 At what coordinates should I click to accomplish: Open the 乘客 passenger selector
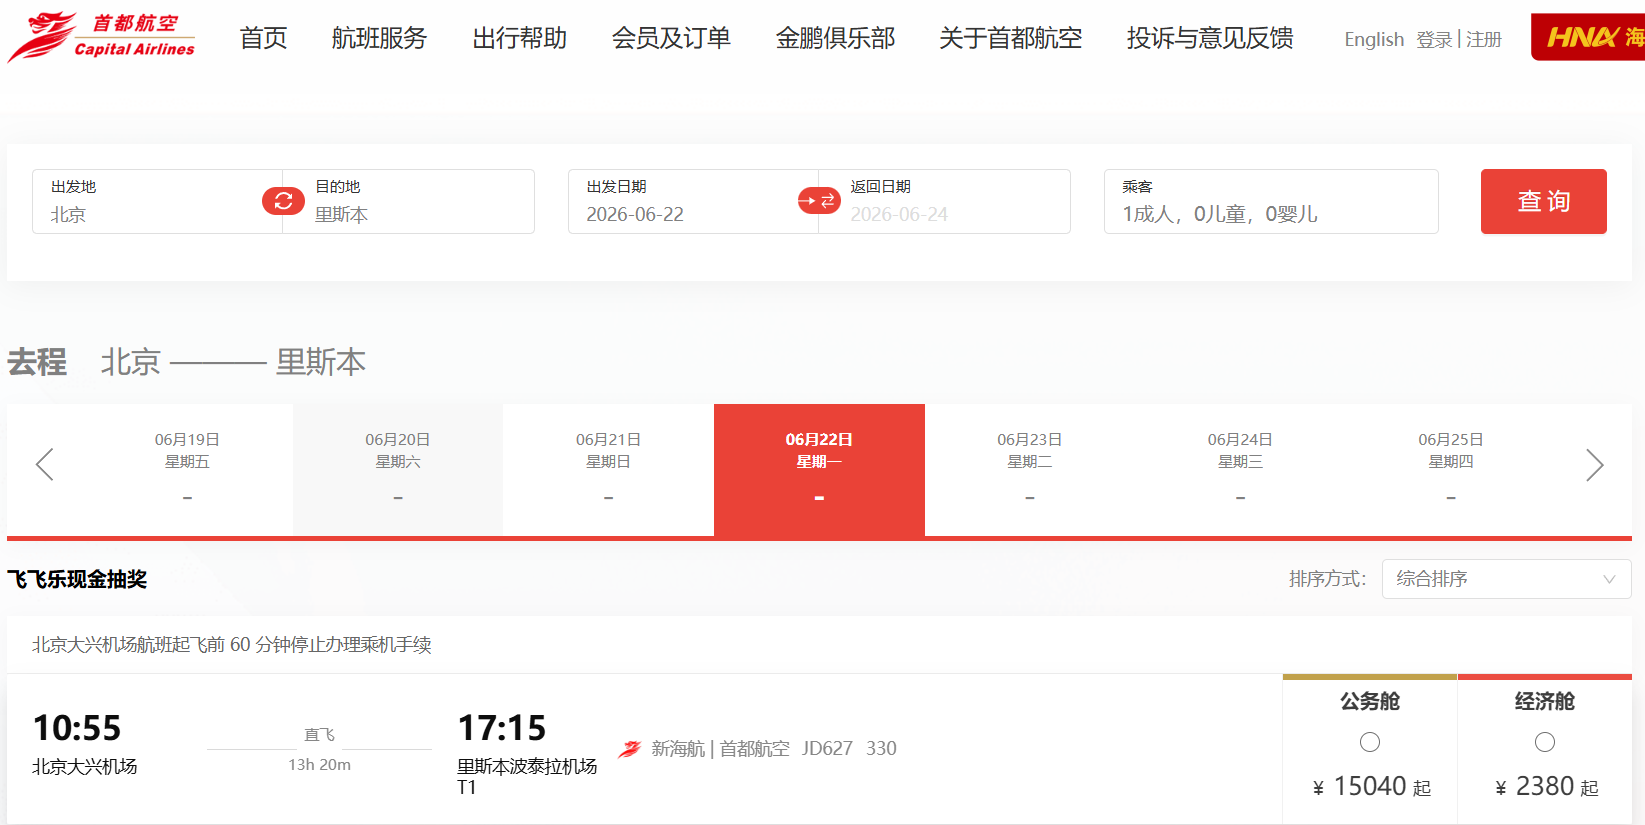coord(1270,202)
